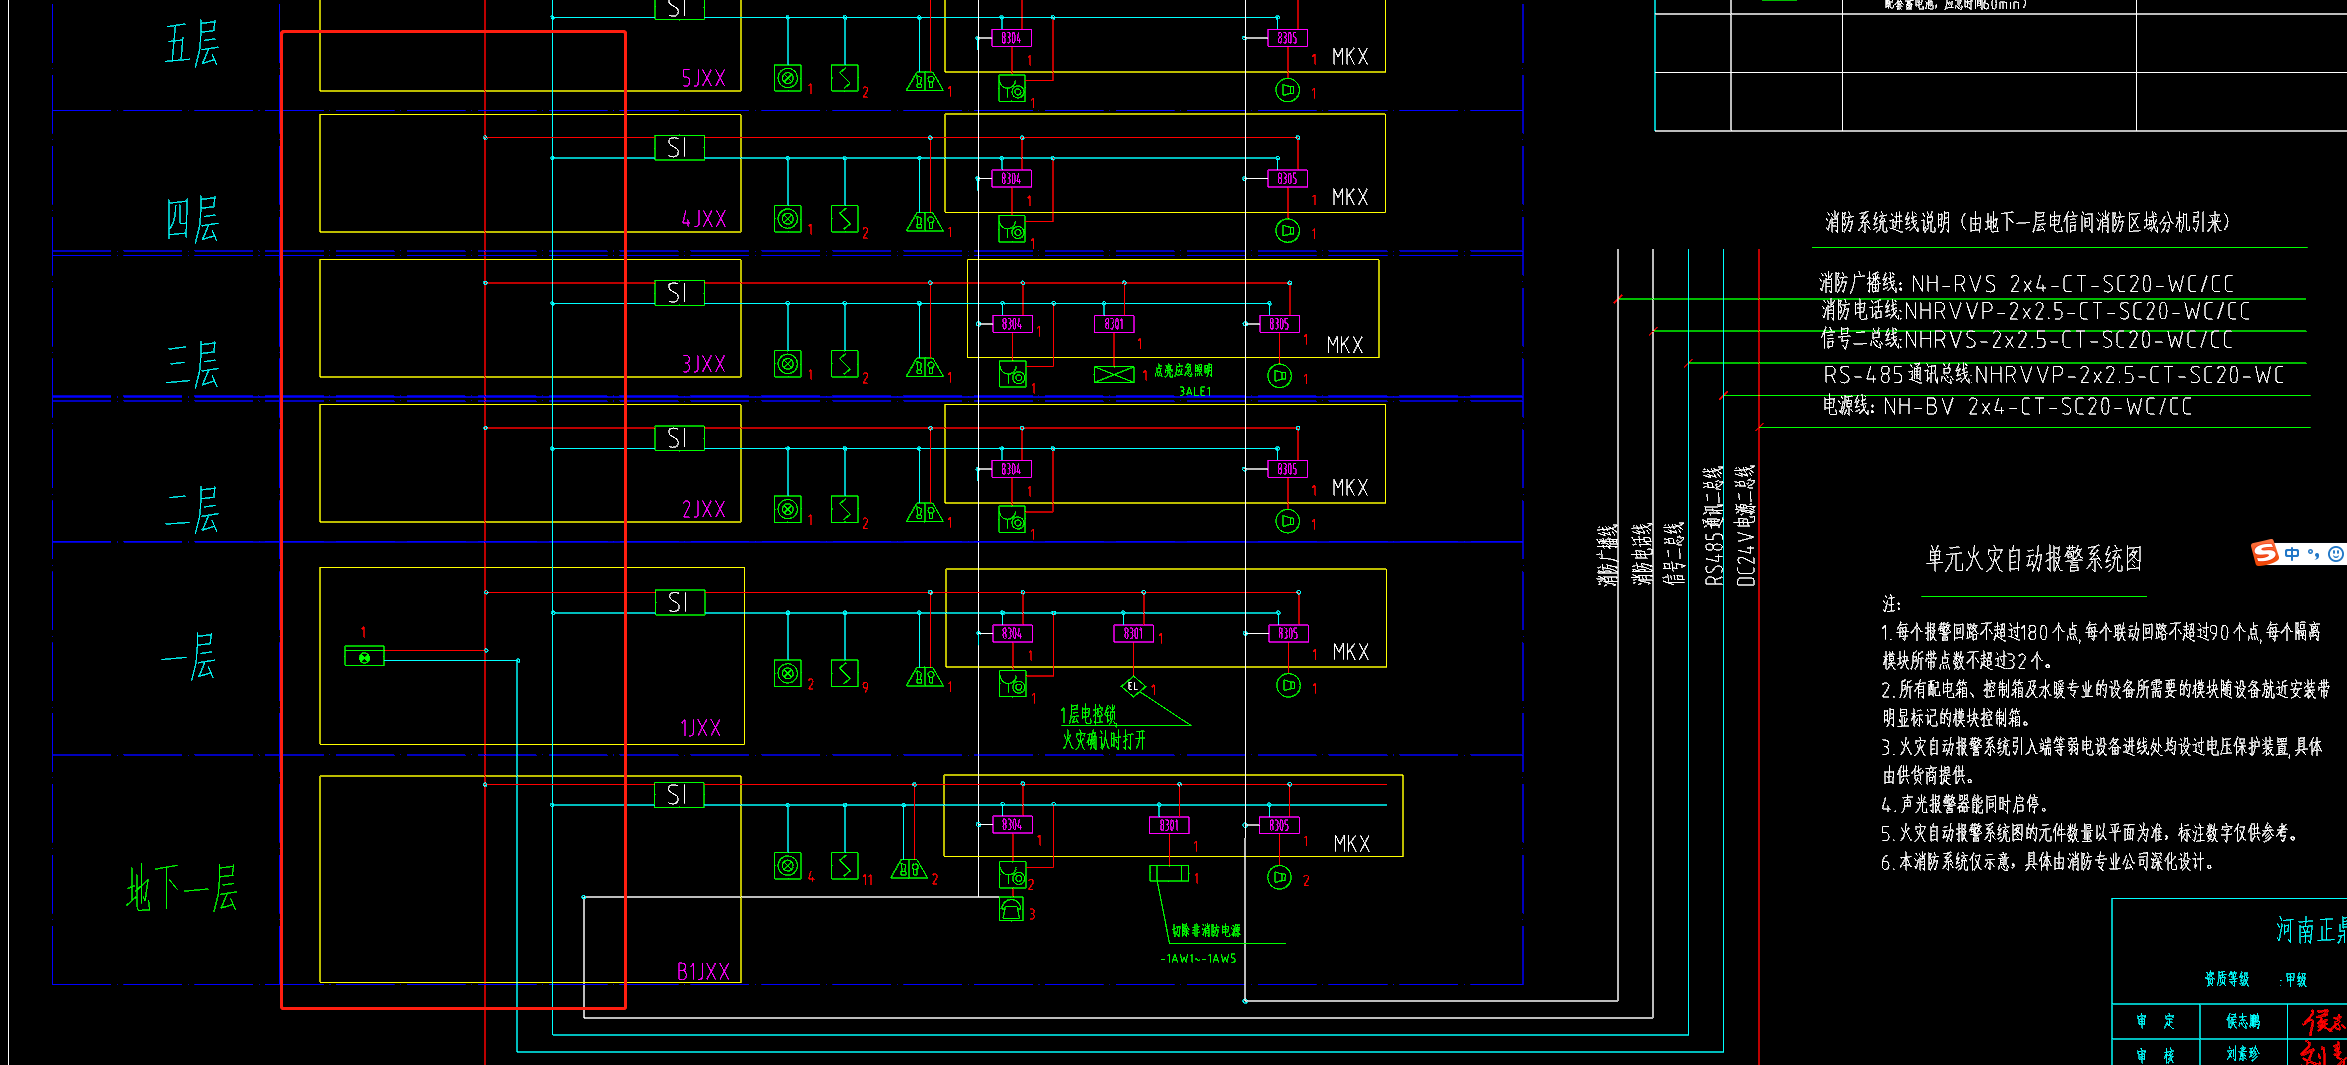Click the 消防广播线 NH-RVS cable specification
The image size is (2347, 1065).
[2026, 284]
